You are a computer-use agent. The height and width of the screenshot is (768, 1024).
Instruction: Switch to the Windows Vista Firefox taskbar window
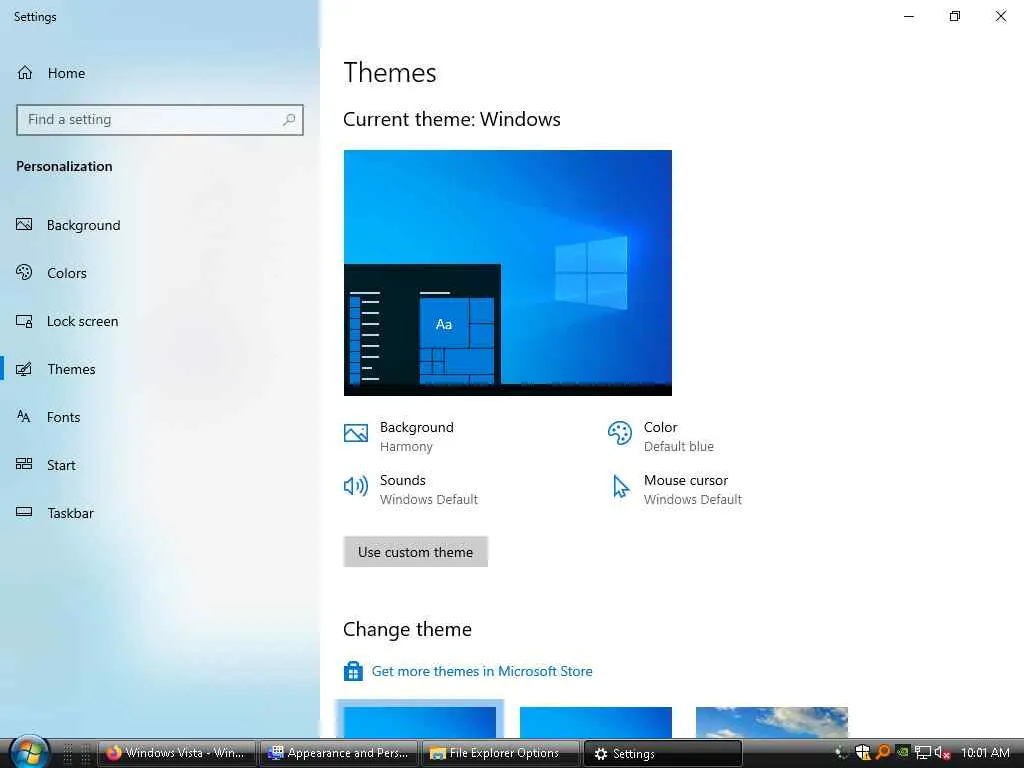coord(176,753)
